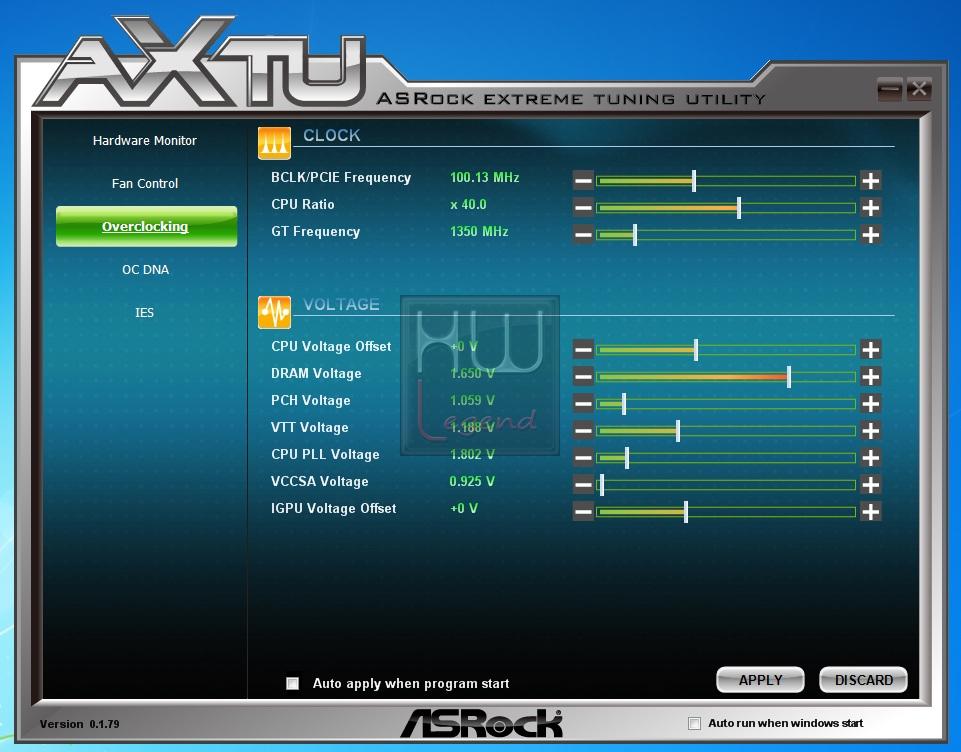
Task: Click the 100.13 MHz BCLK value
Action: point(484,178)
